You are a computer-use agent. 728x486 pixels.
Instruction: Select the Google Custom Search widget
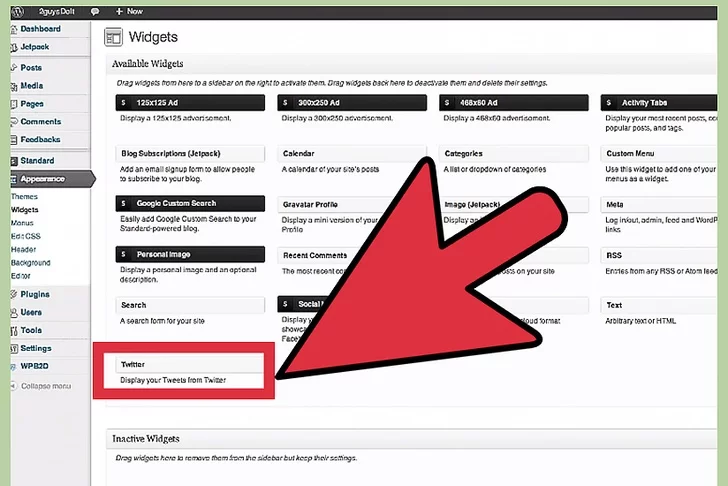pyautogui.click(x=189, y=204)
